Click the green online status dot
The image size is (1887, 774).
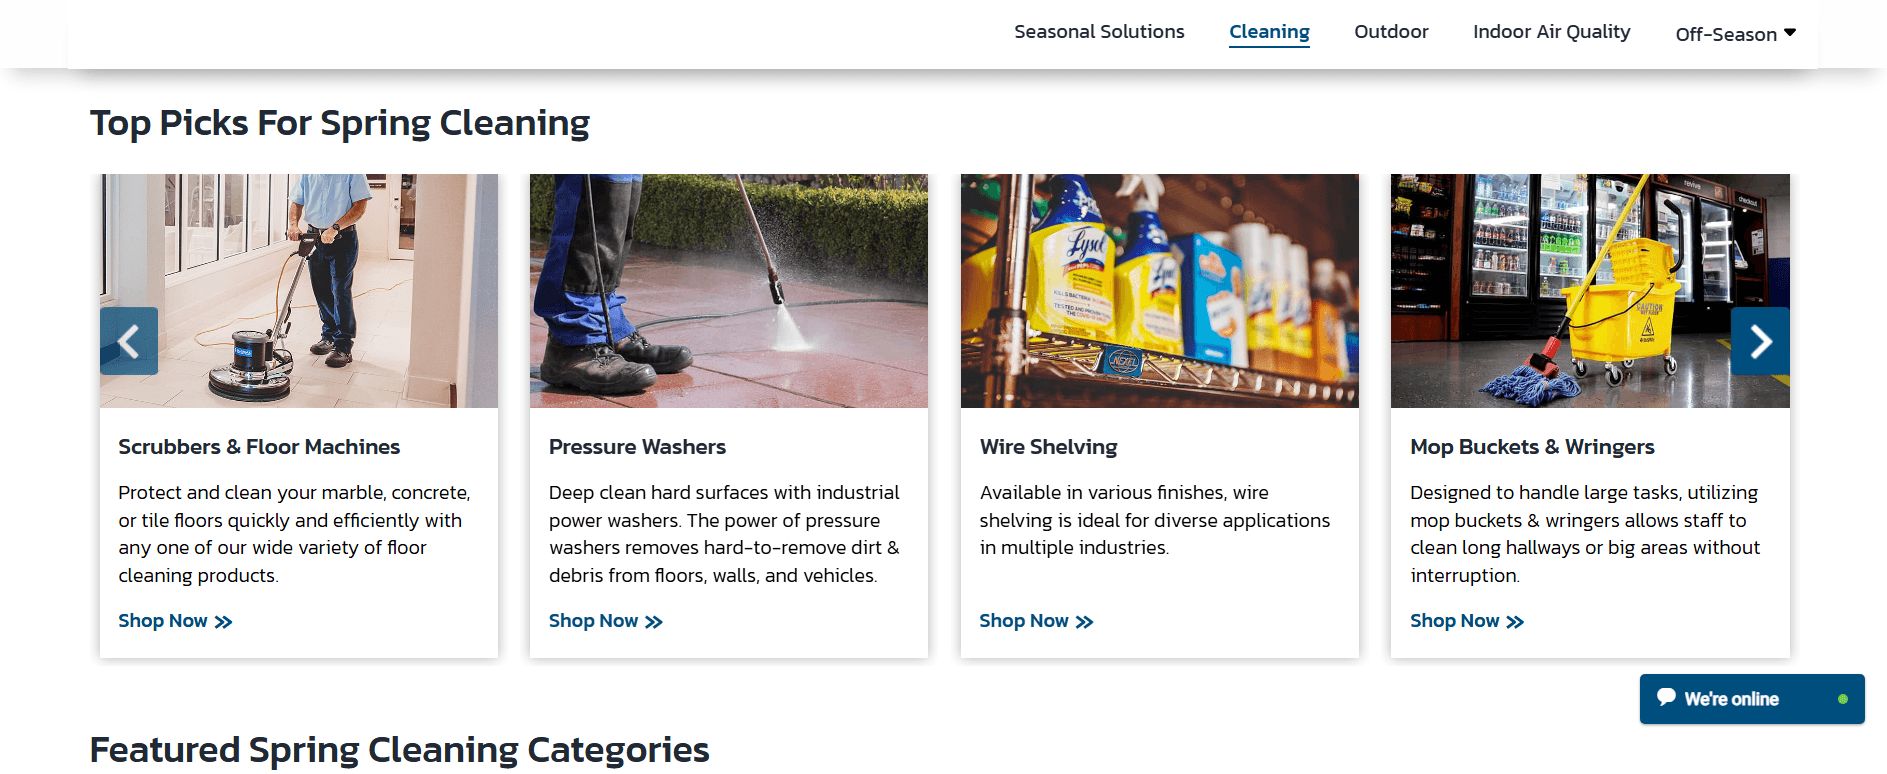[x=1842, y=699]
